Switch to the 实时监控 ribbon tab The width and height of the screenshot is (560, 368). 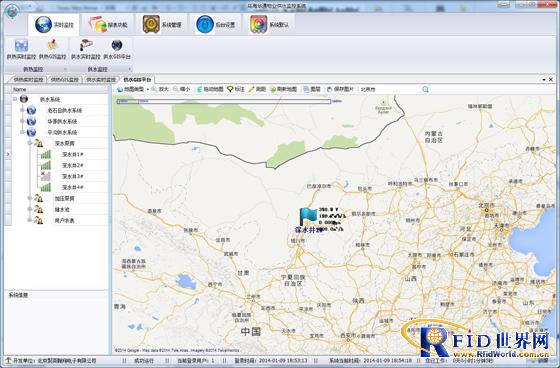pyautogui.click(x=54, y=25)
